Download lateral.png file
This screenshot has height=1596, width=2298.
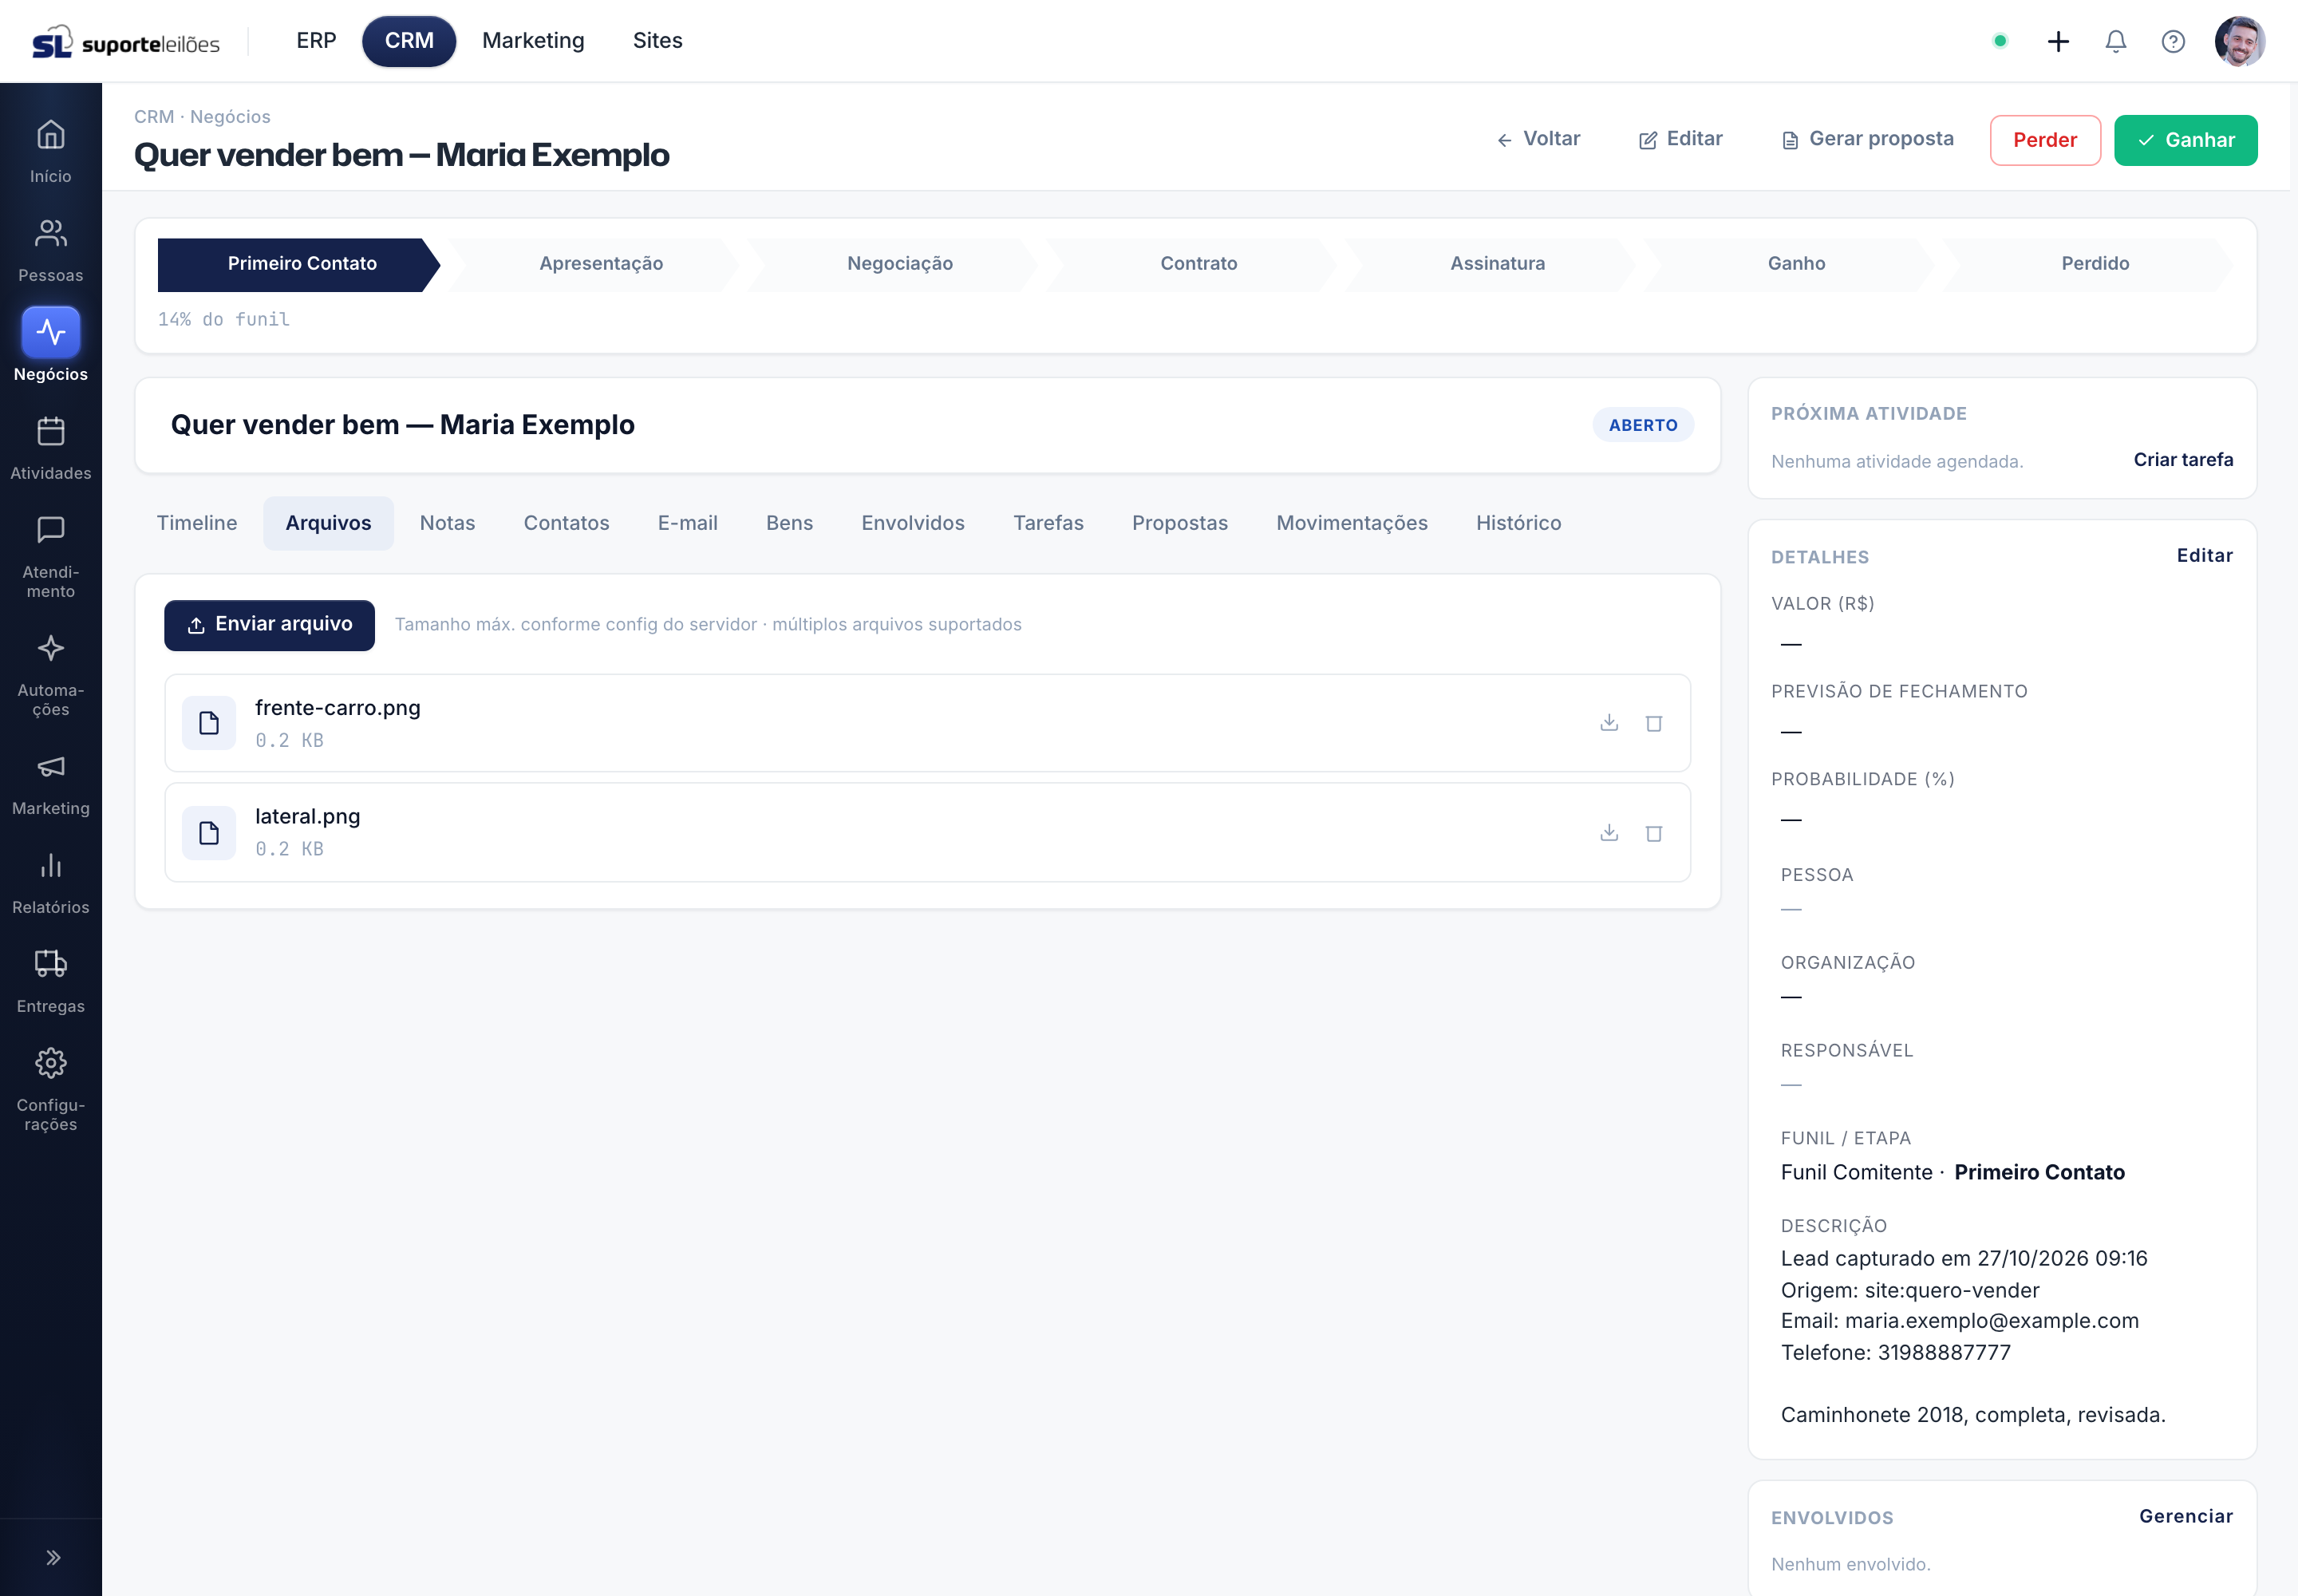[x=1608, y=832]
